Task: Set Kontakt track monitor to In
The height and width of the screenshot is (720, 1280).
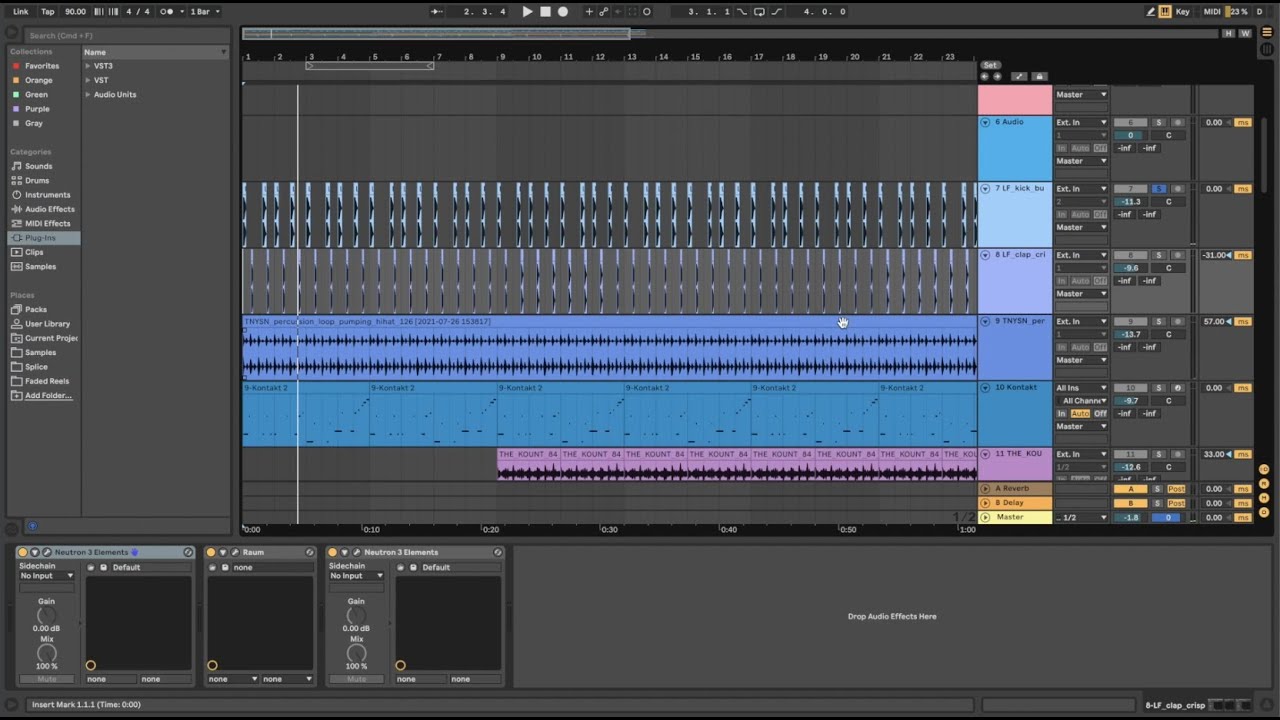Action: [1062, 414]
